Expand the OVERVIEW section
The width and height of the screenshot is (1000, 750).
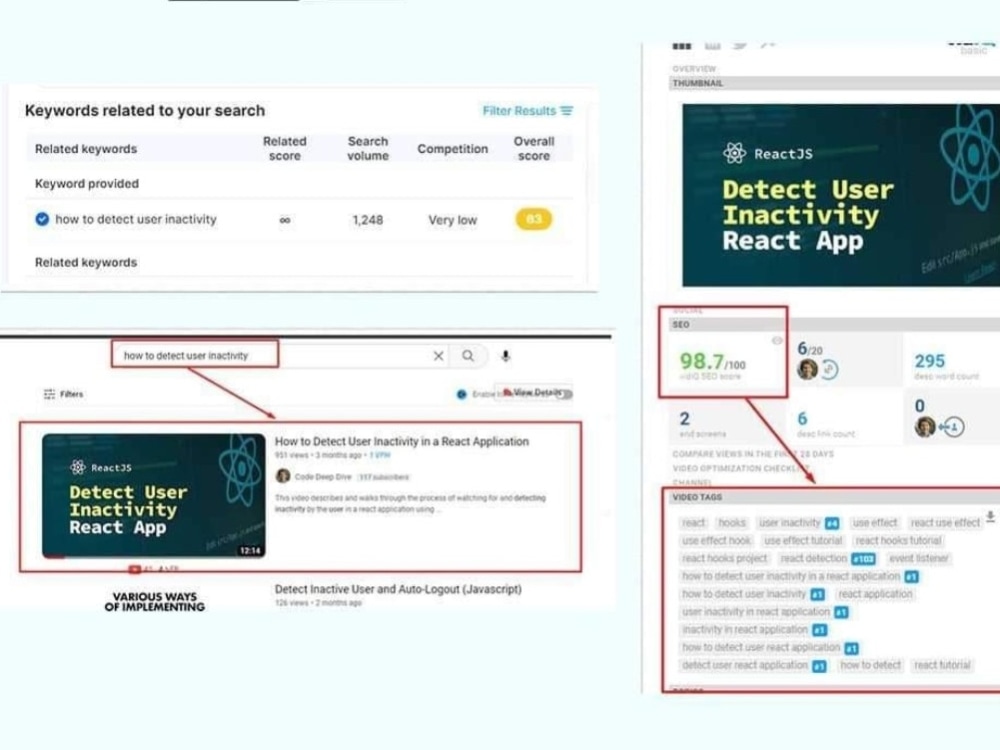tap(694, 68)
